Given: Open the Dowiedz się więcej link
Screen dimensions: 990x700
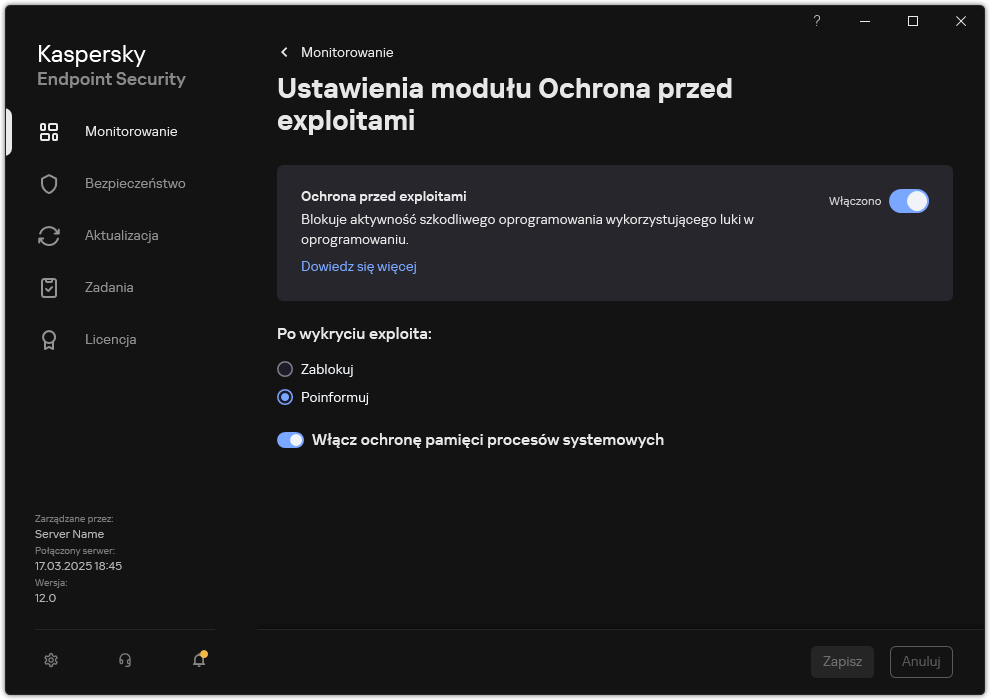Looking at the screenshot, I should (x=358, y=266).
